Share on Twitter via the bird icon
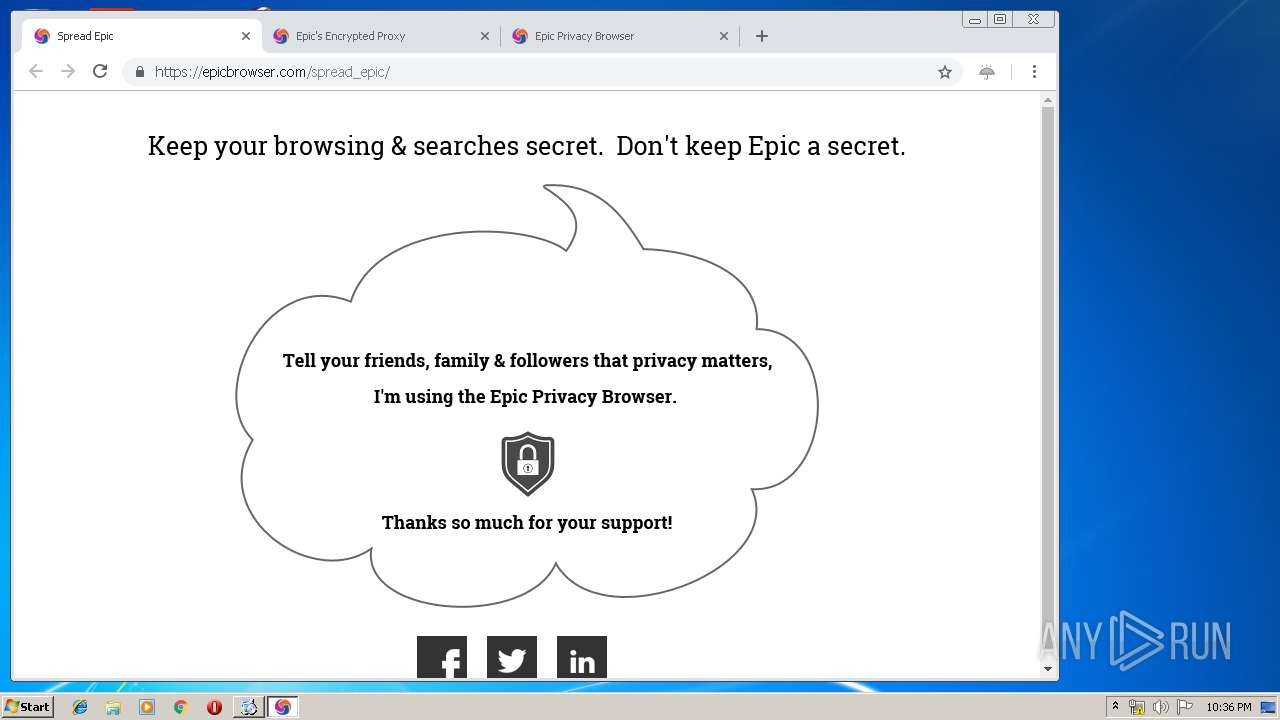Screen dimensions: 1280x720 pyautogui.click(x=512, y=657)
